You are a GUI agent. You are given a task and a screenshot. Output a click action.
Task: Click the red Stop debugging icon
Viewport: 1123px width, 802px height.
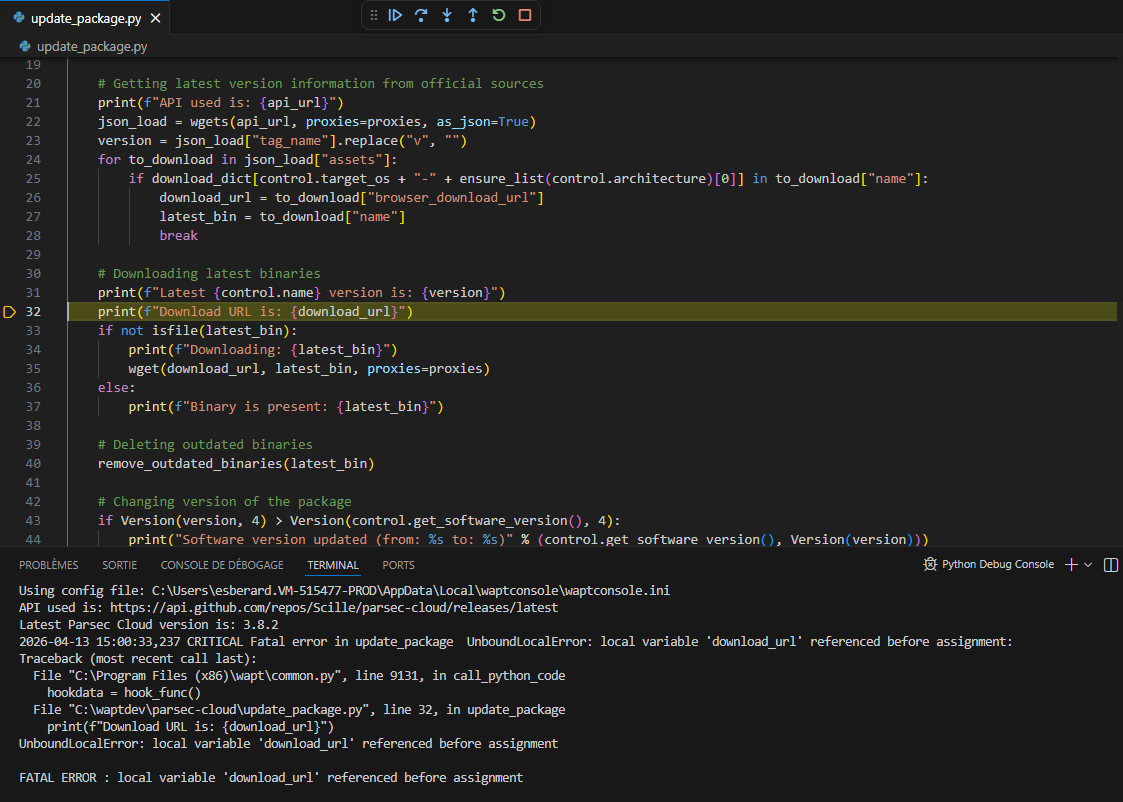(523, 15)
